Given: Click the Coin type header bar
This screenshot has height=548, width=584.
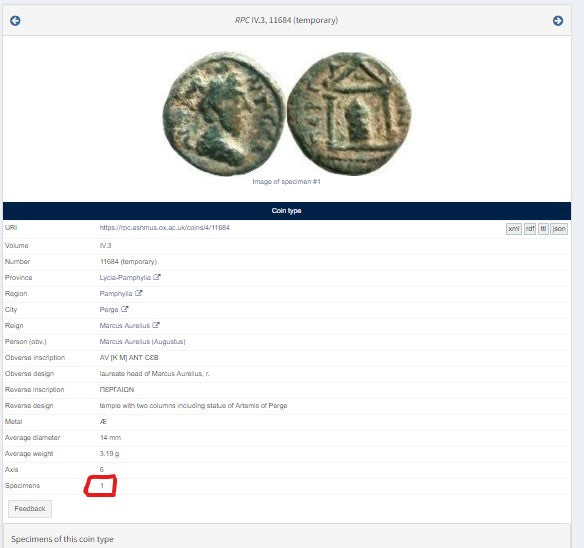Looking at the screenshot, I should click(x=287, y=211).
